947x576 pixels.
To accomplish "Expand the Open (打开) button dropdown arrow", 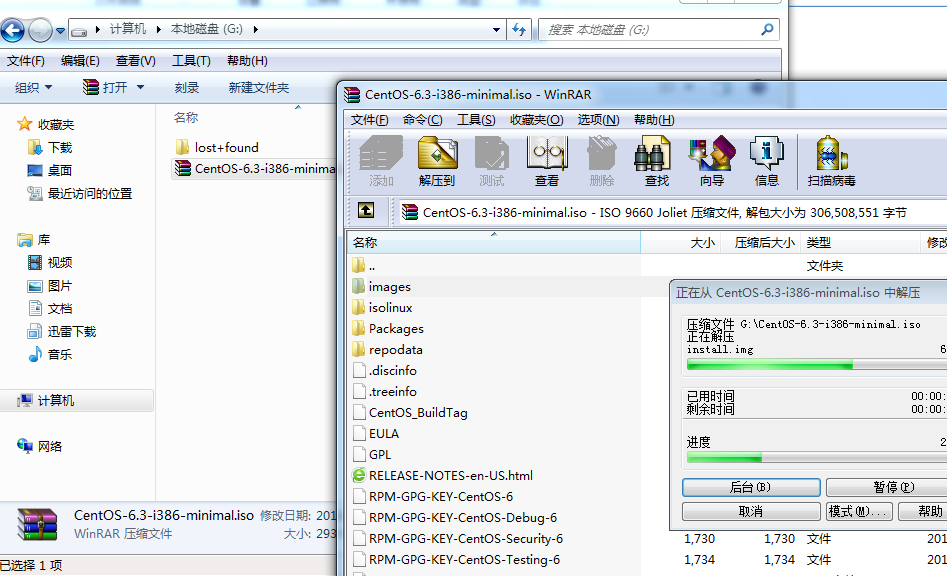I will click(x=140, y=88).
